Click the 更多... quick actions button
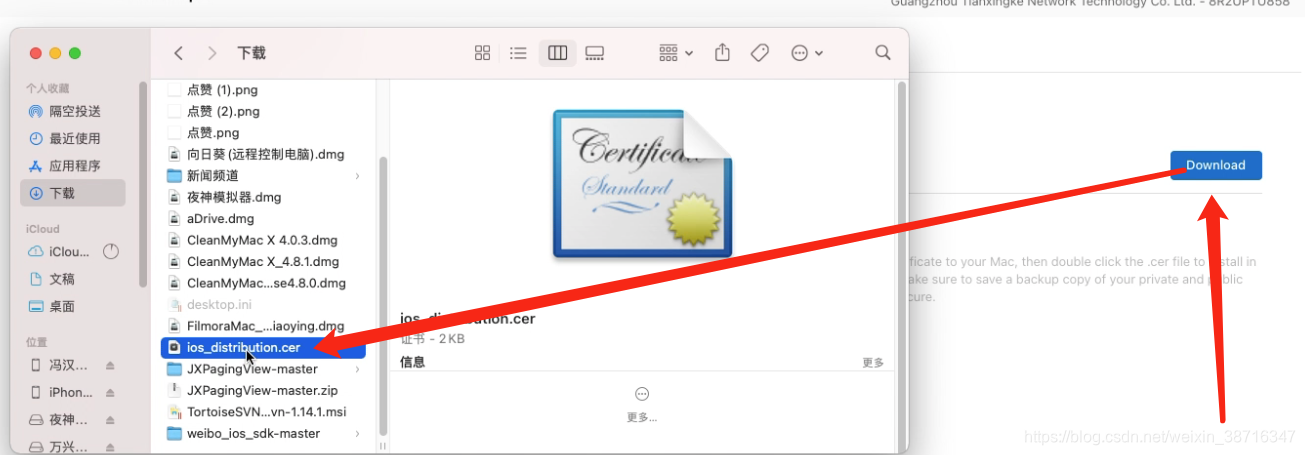Screen dimensions: 1305x455 click(642, 403)
